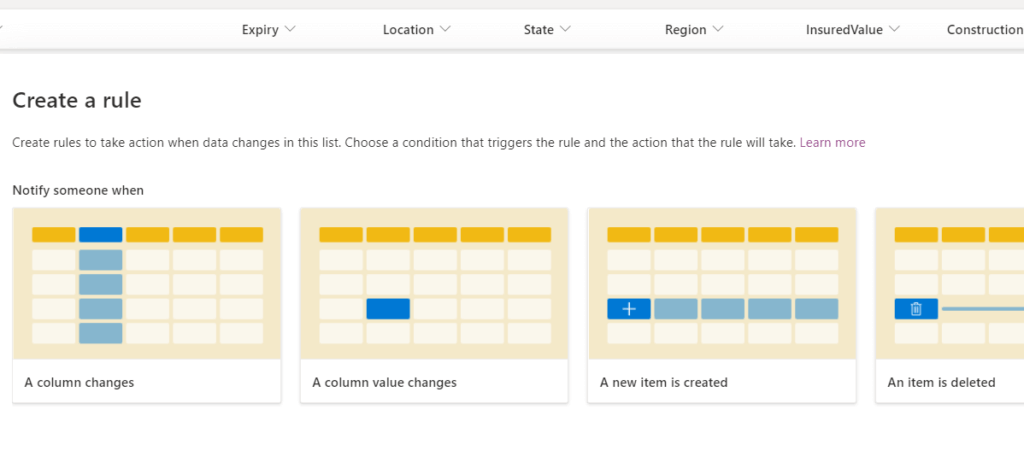Click the 'A column value changes' label

click(x=384, y=382)
